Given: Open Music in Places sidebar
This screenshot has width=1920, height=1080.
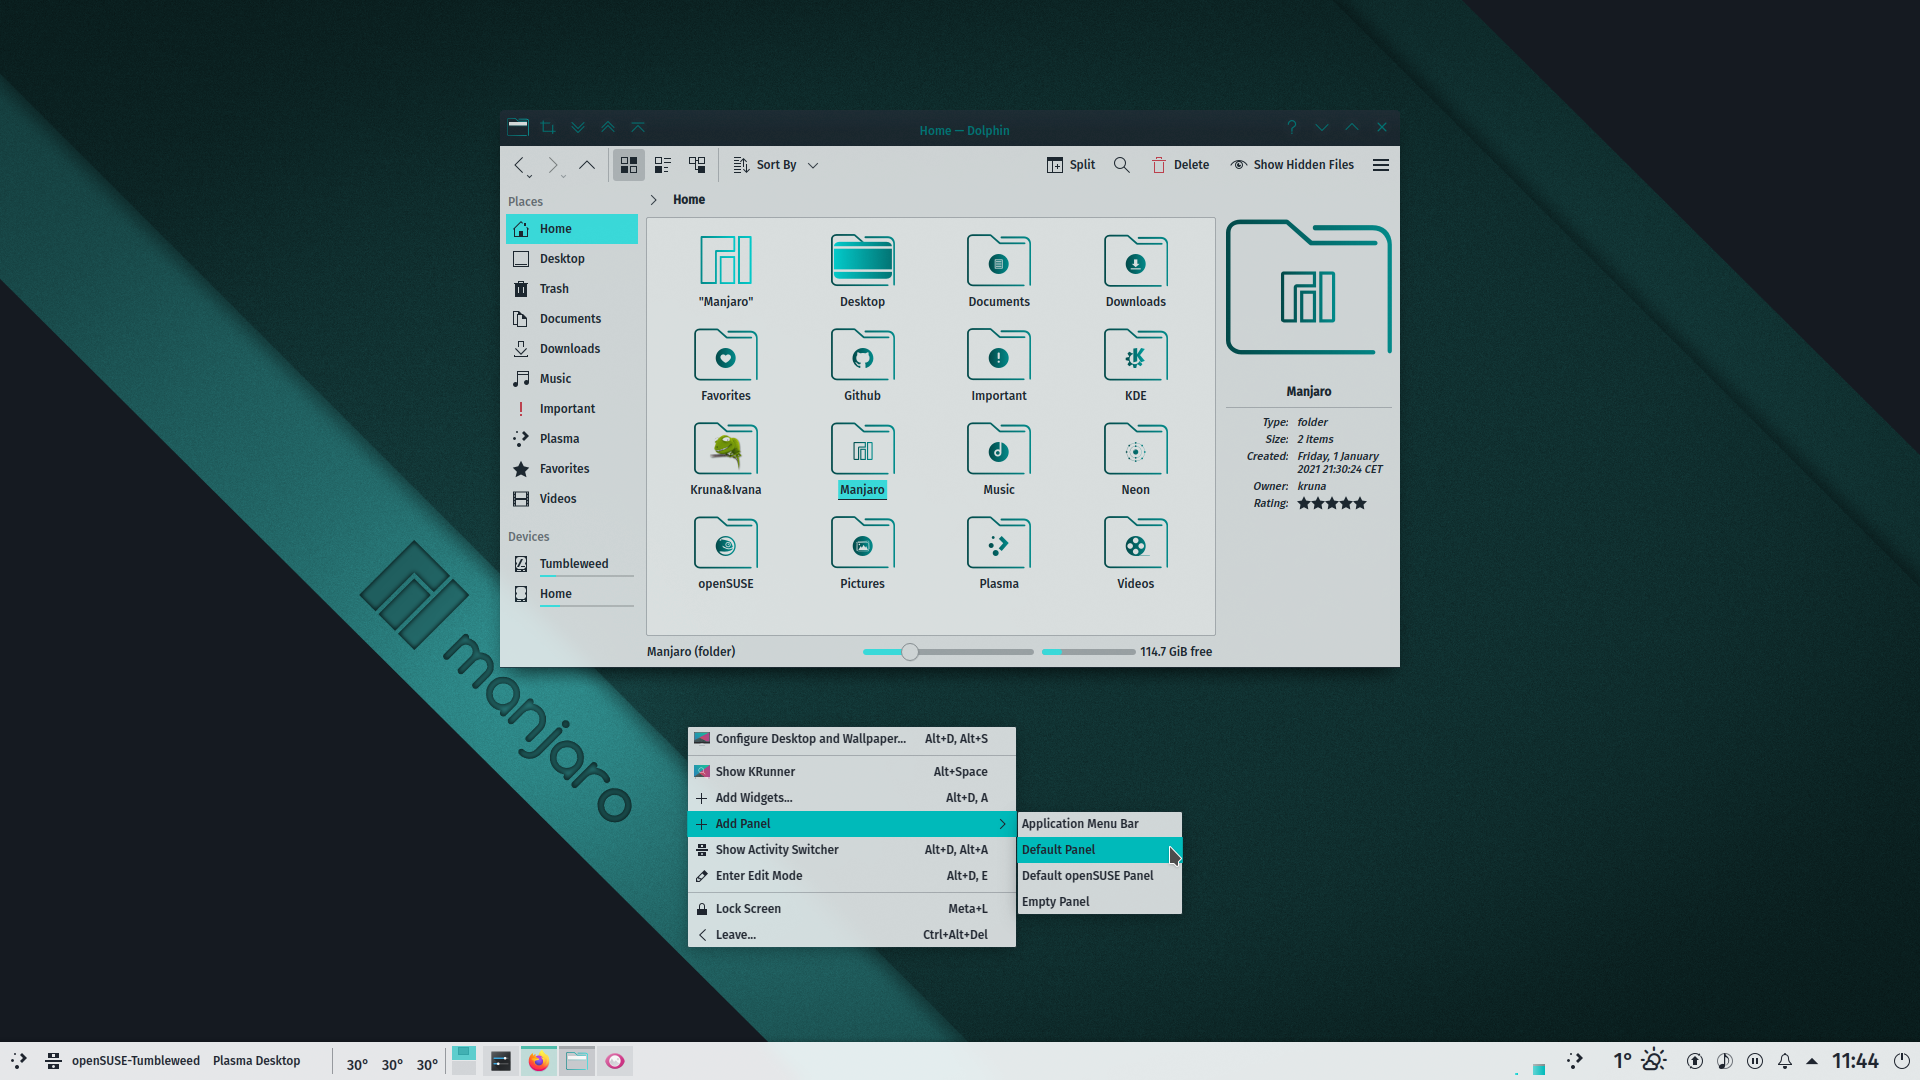Looking at the screenshot, I should [572, 379].
